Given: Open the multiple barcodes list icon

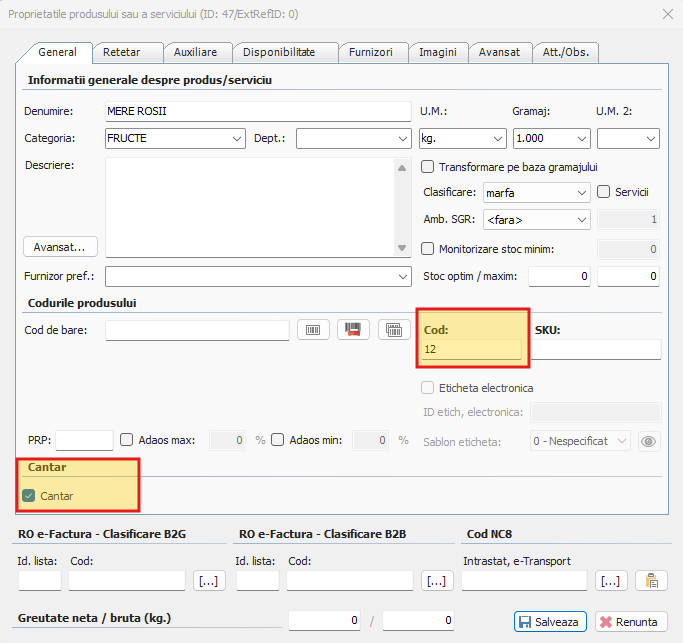Looking at the screenshot, I should point(394,330).
